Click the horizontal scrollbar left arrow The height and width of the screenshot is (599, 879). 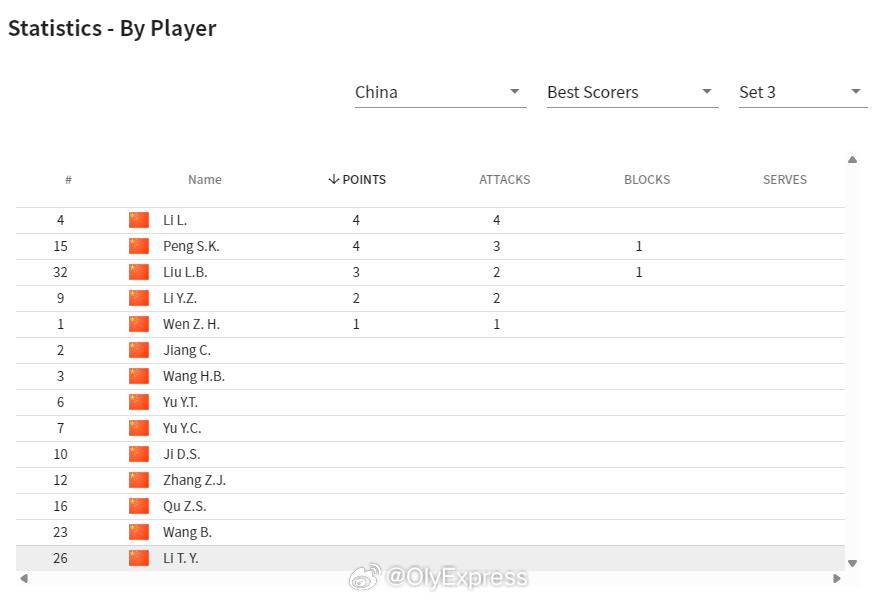24,578
